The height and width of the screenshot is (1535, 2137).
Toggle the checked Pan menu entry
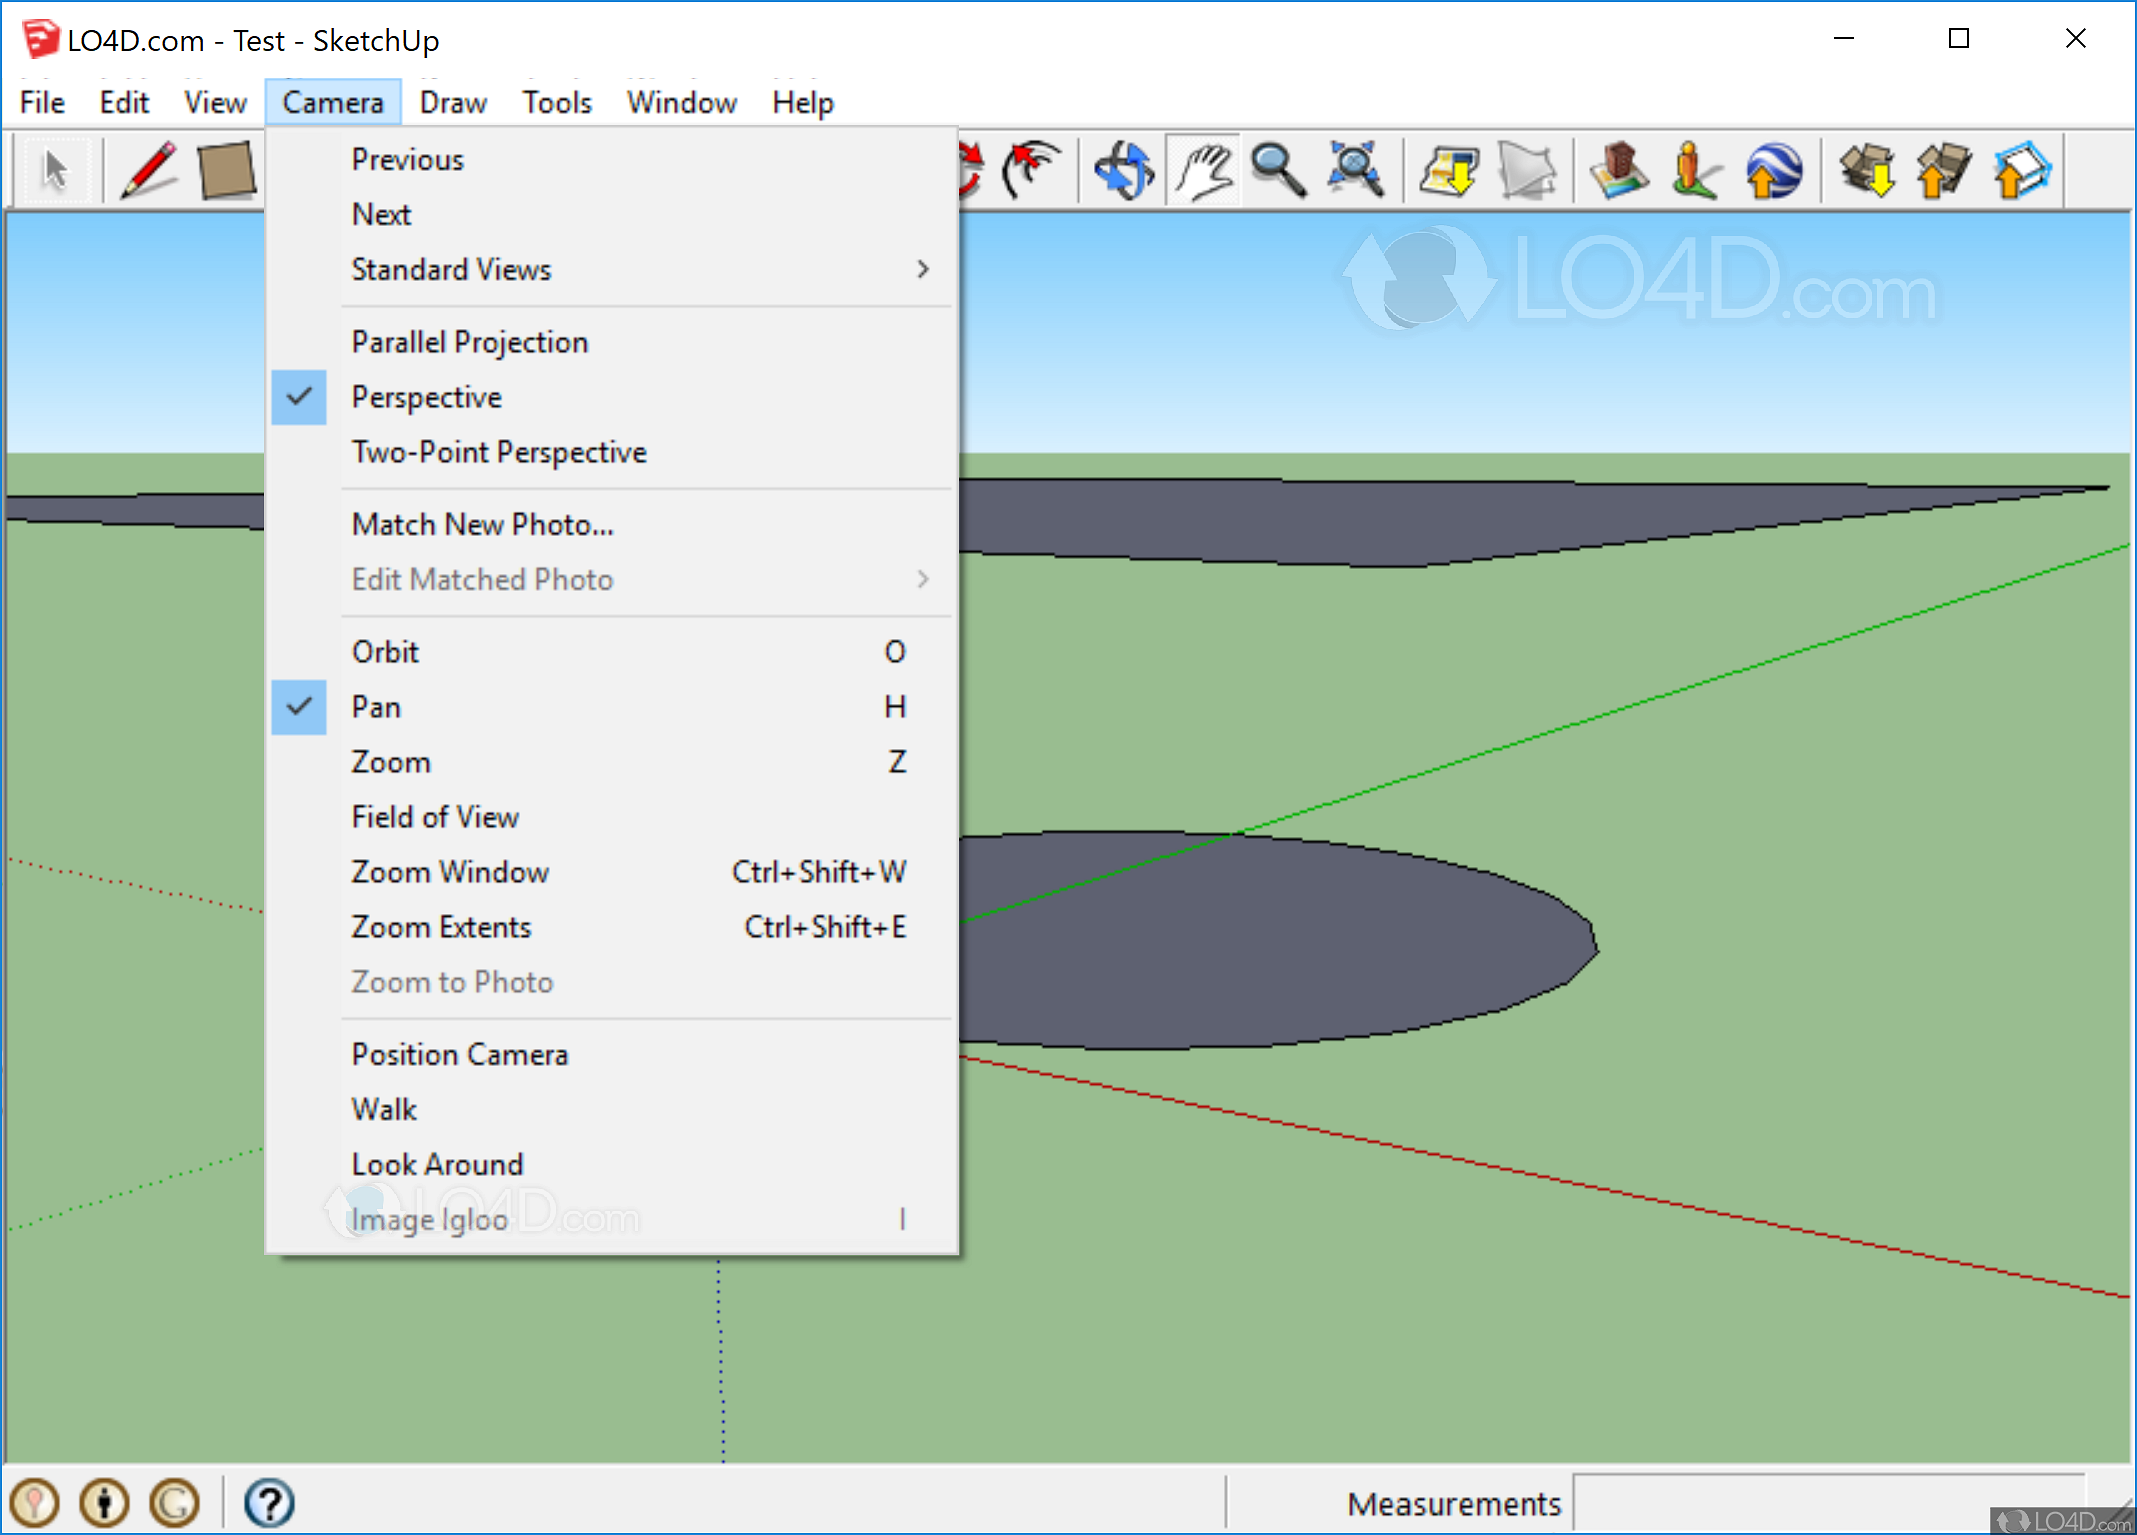[376, 708]
